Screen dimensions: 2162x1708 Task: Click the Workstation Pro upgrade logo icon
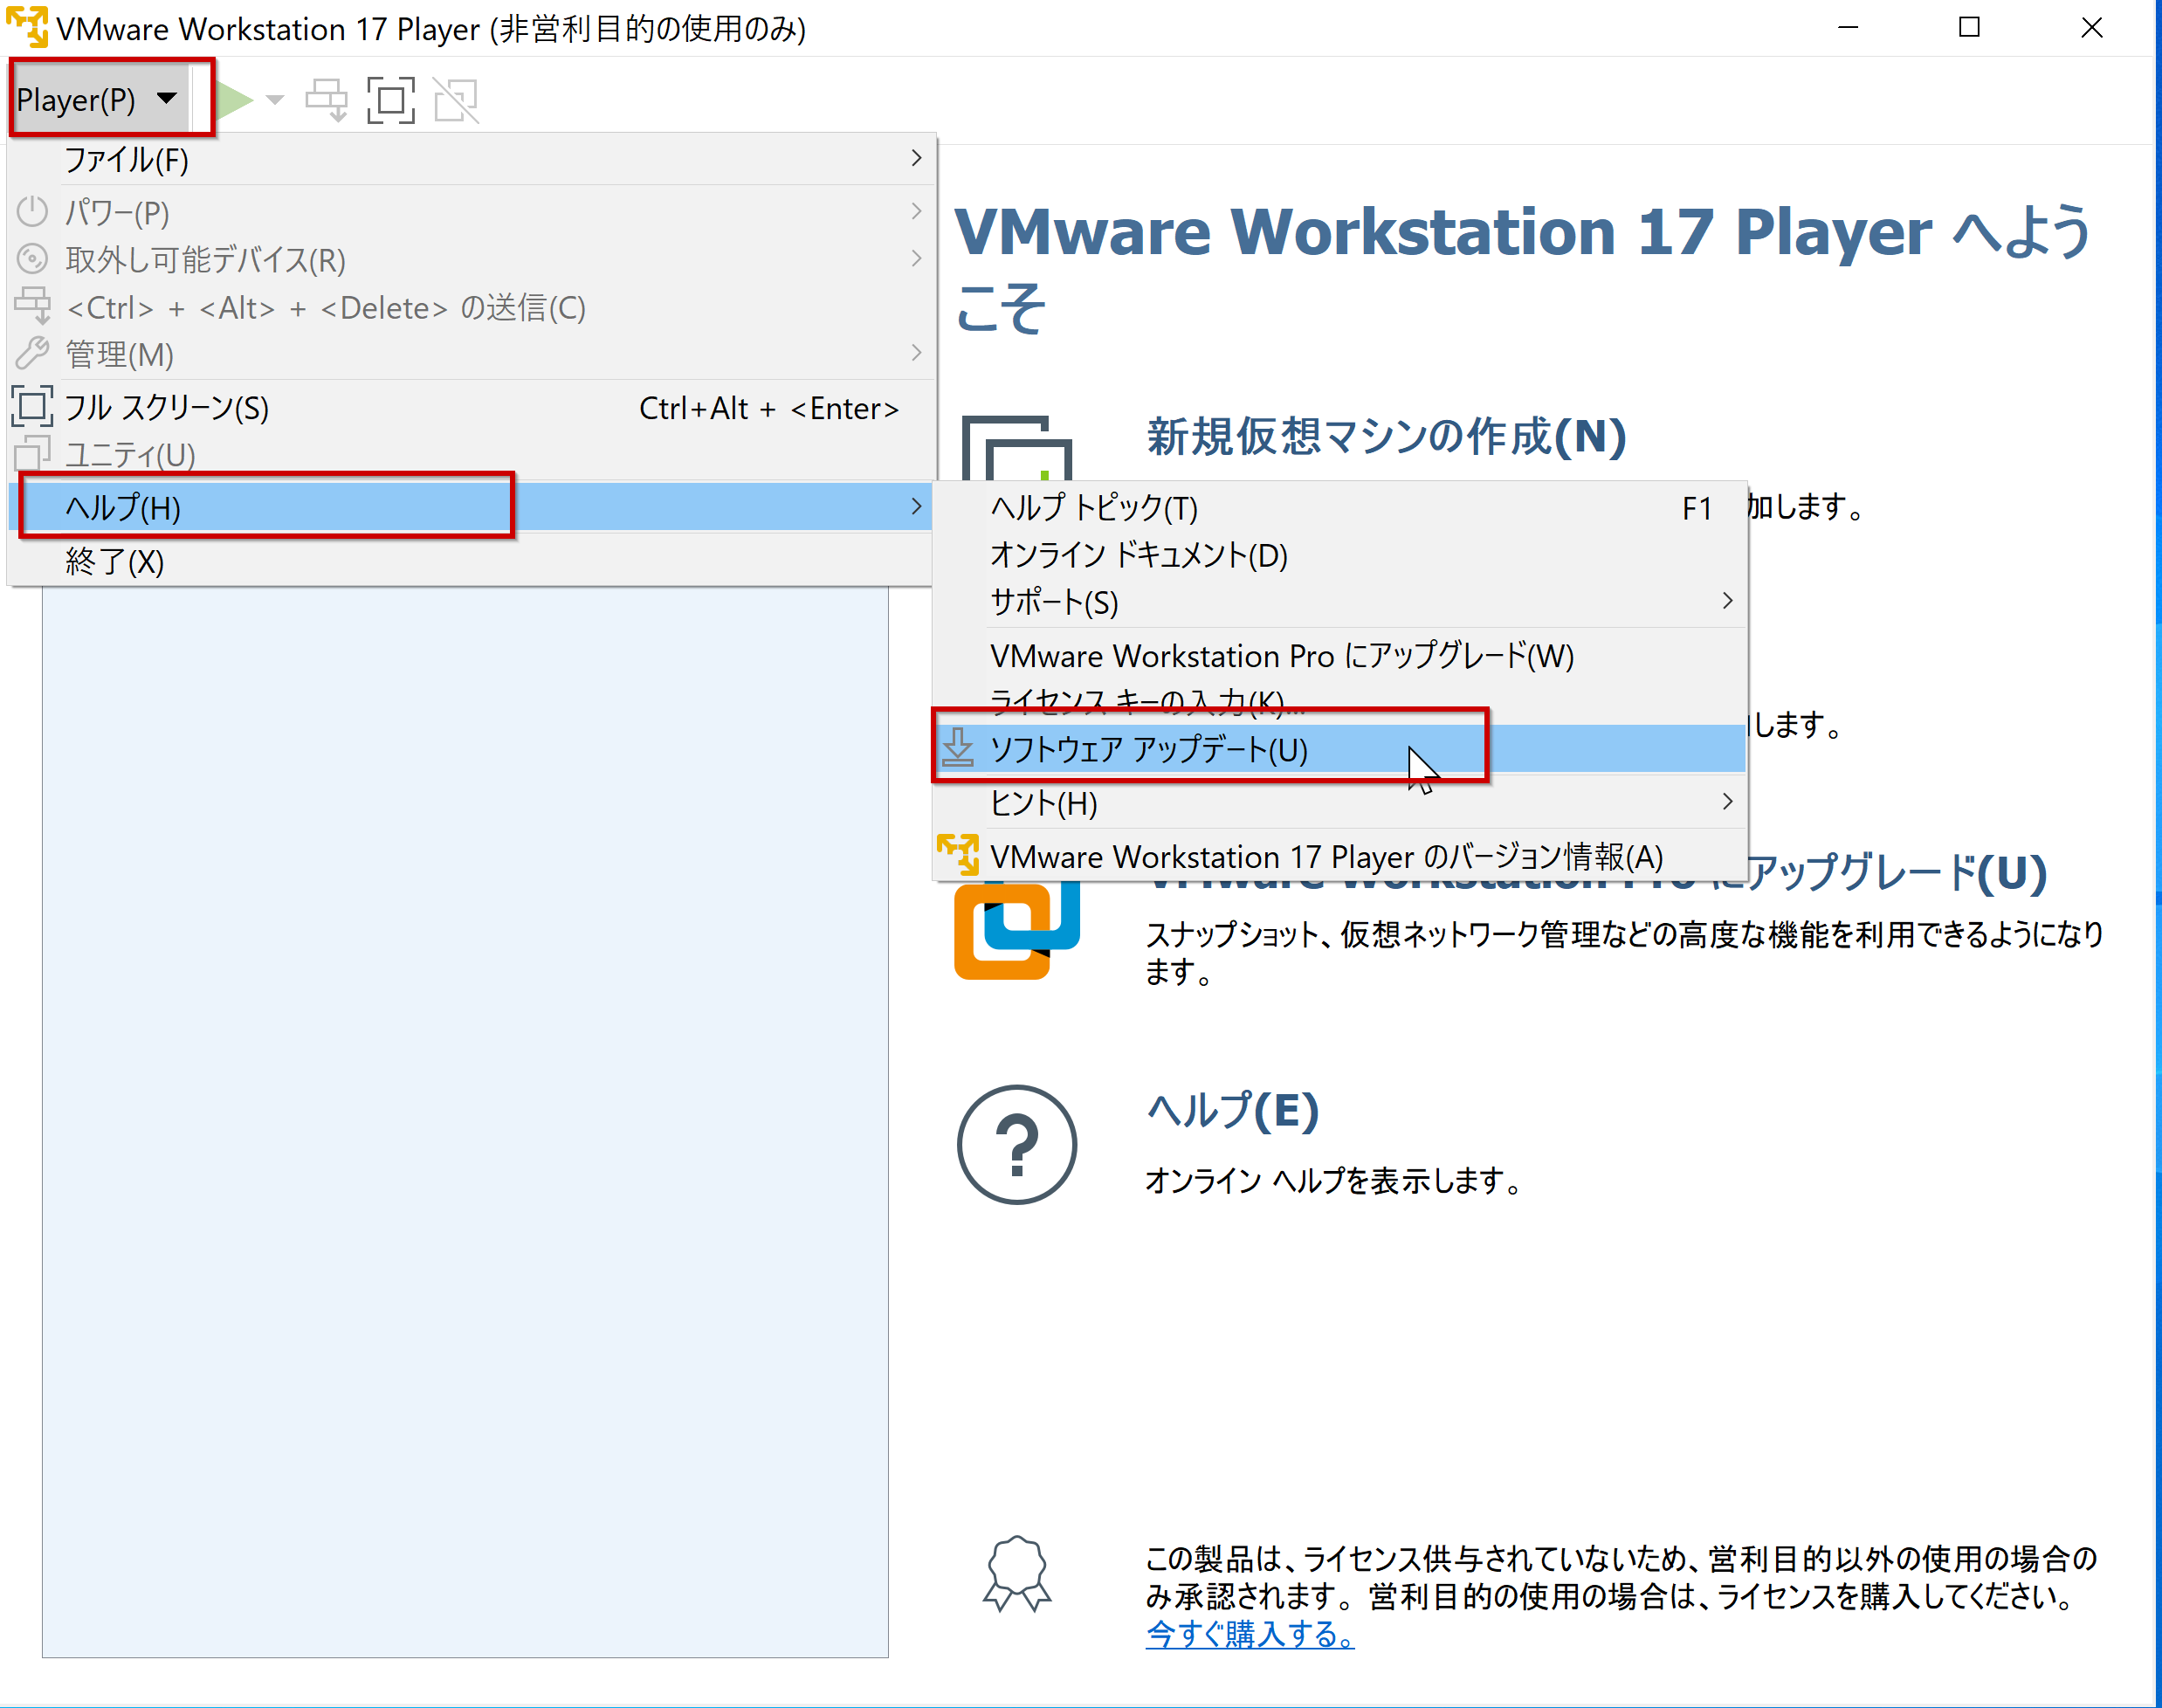[x=1016, y=930]
